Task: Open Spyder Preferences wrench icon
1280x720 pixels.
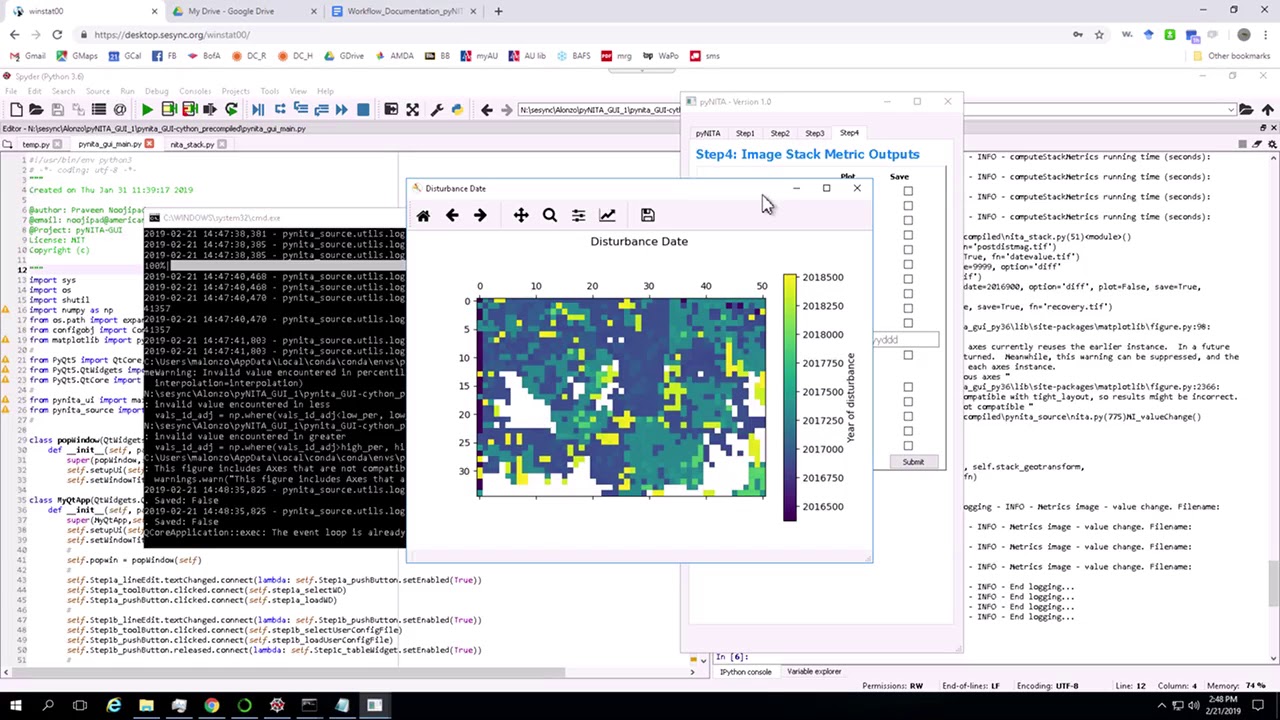Action: tap(437, 109)
